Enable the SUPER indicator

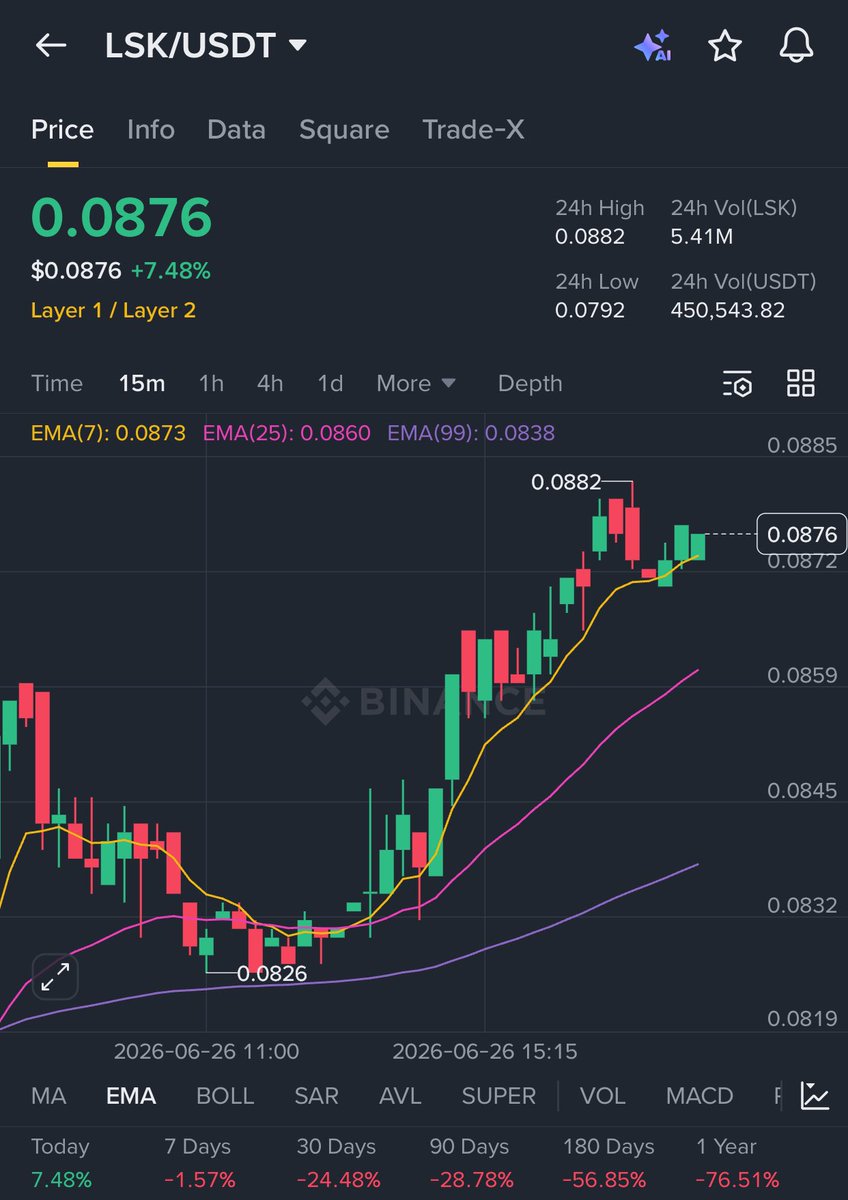tap(499, 1096)
